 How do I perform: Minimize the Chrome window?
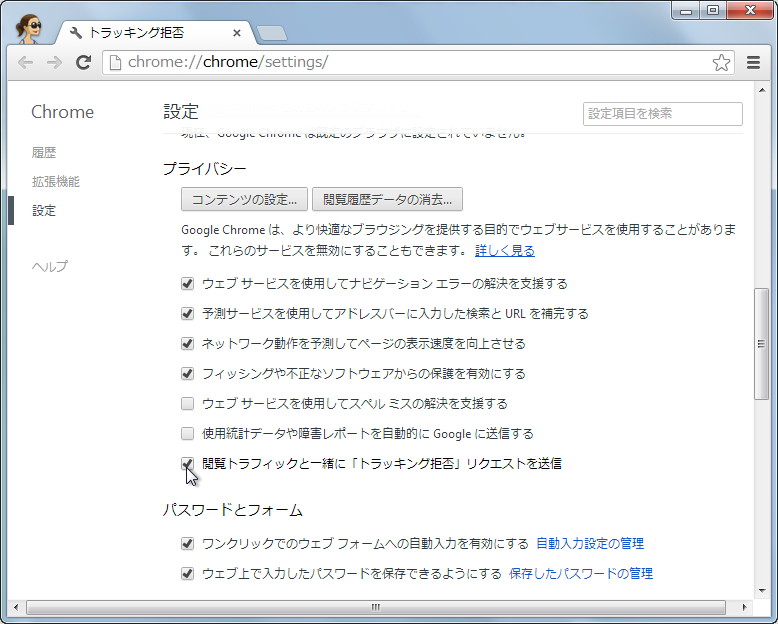coord(686,10)
